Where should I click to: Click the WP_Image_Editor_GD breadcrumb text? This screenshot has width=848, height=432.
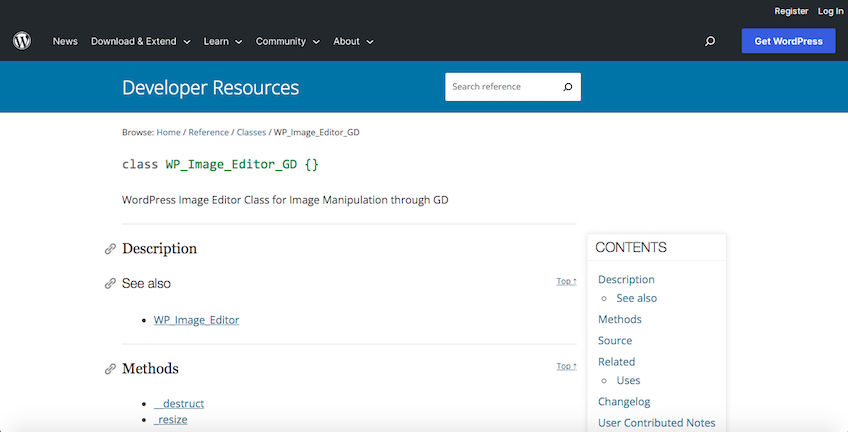(x=316, y=132)
